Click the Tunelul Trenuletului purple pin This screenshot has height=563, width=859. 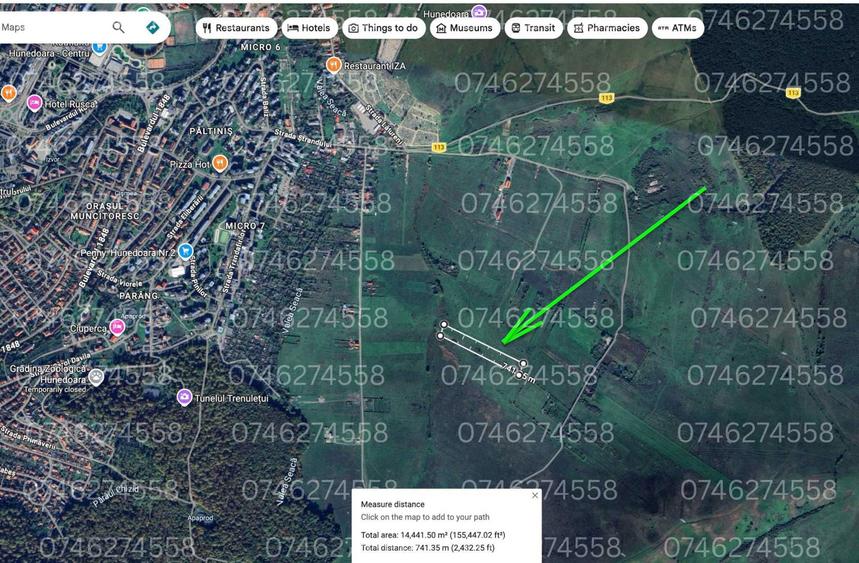coord(185,397)
